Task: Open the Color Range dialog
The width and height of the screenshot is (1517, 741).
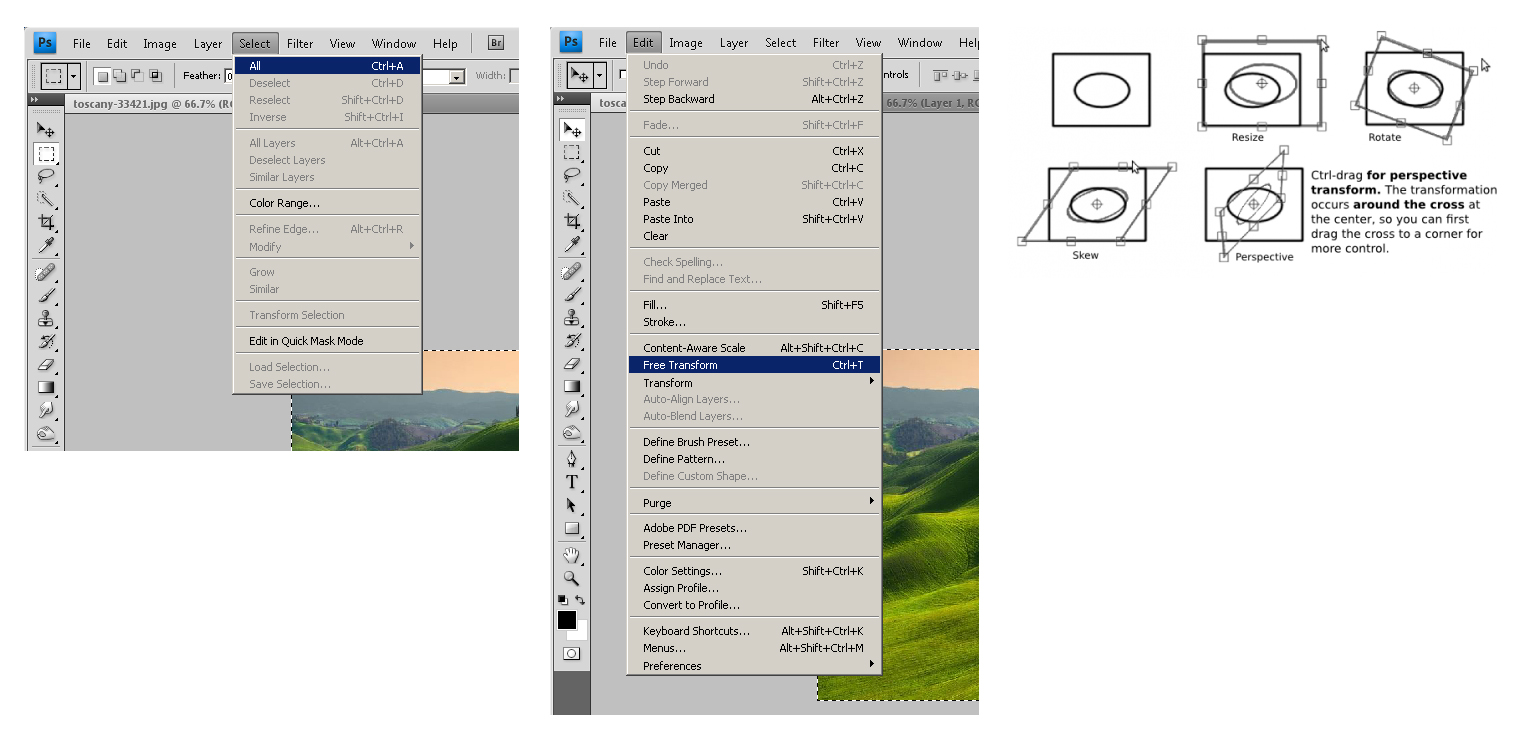Action: [284, 203]
